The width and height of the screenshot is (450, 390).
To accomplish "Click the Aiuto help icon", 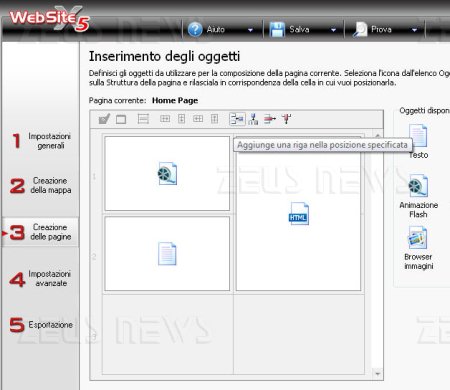I will (195, 29).
